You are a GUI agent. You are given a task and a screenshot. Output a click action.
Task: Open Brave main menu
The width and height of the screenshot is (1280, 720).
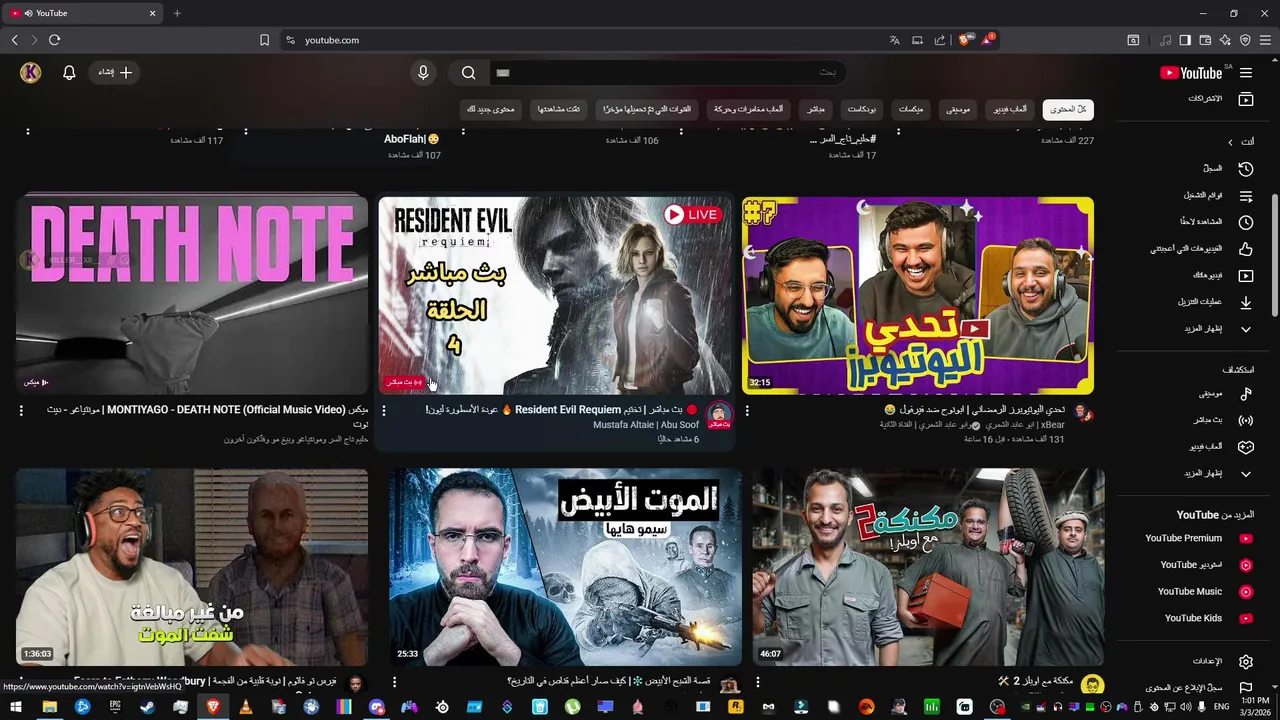click(x=1265, y=40)
